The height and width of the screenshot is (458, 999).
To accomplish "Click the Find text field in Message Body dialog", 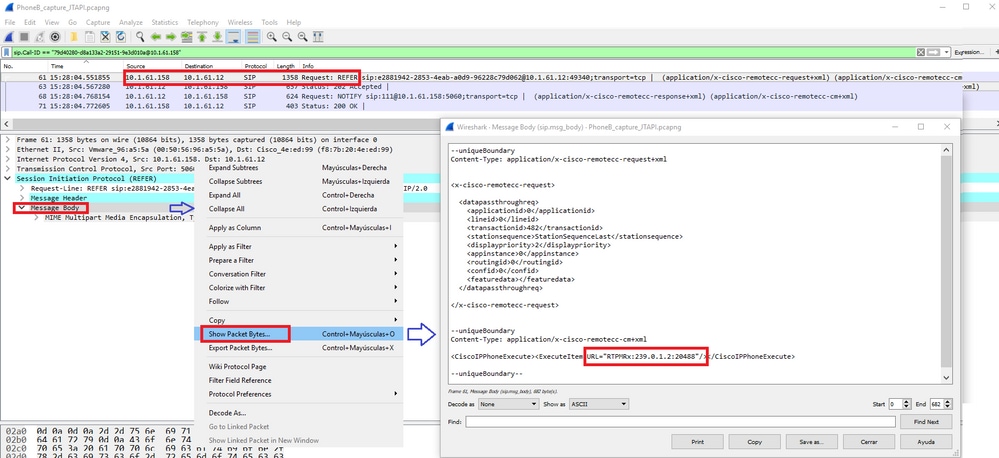I will coord(680,422).
